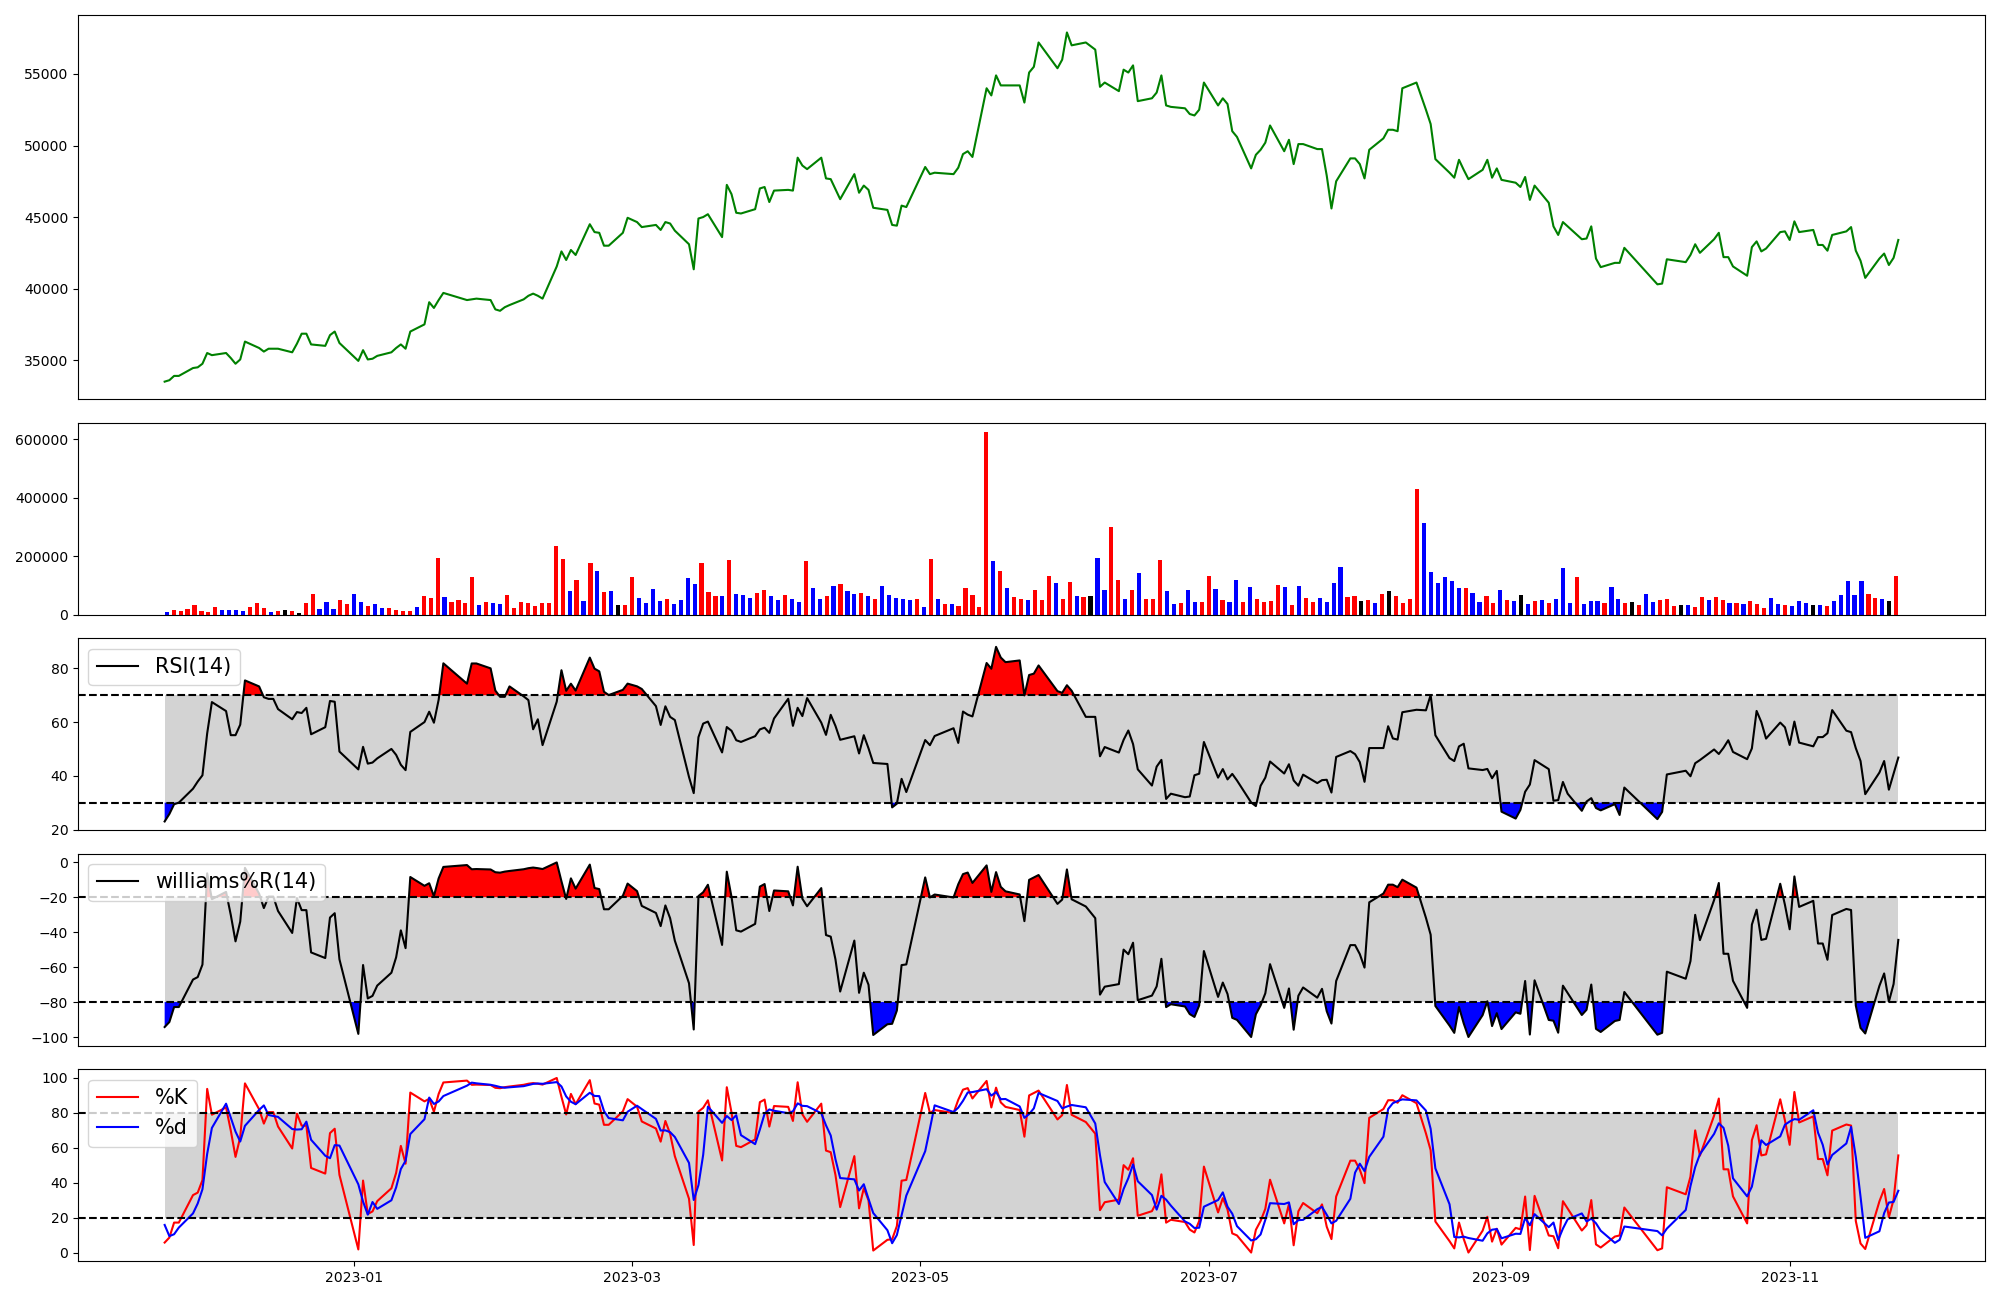Click the 600000 volume axis tick label
The width and height of the screenshot is (2000, 1300).
[41, 440]
